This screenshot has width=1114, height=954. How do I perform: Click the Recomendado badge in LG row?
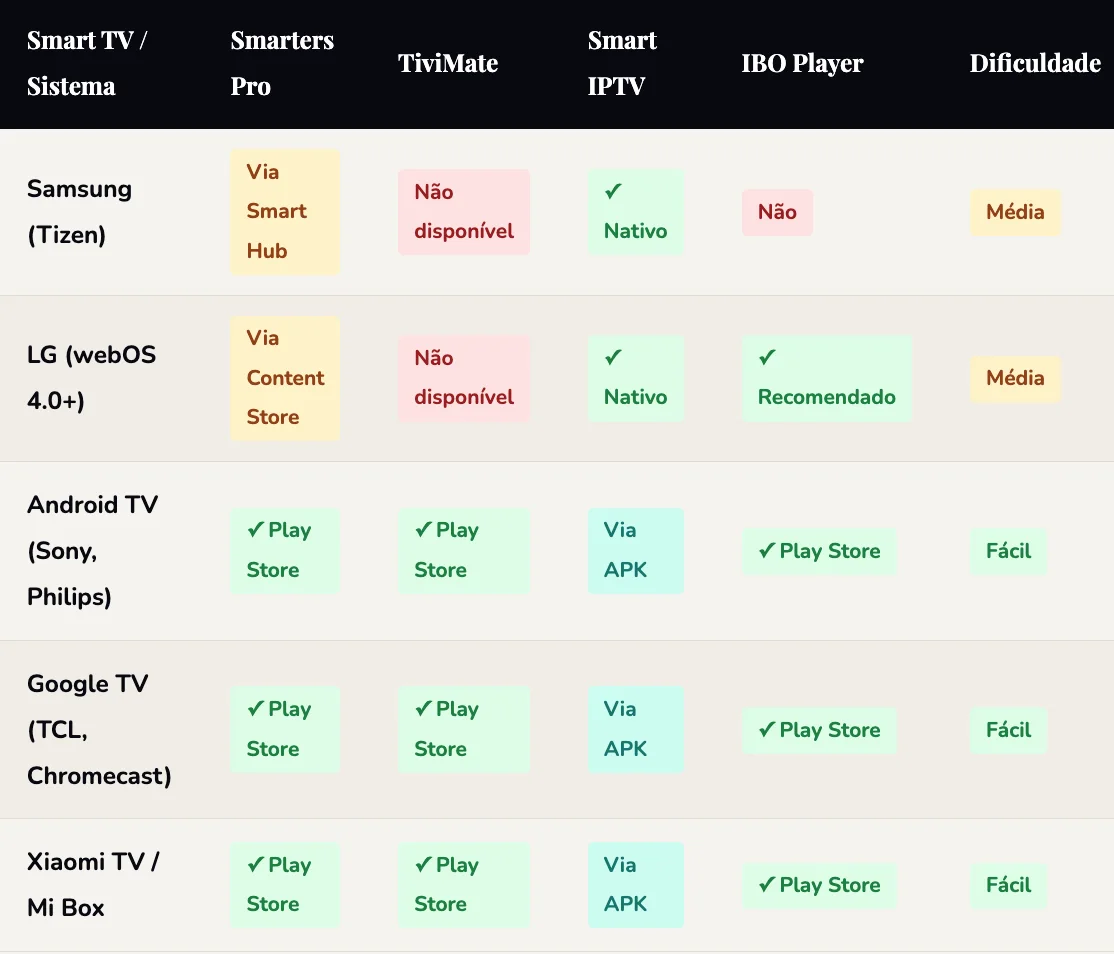[x=827, y=378]
